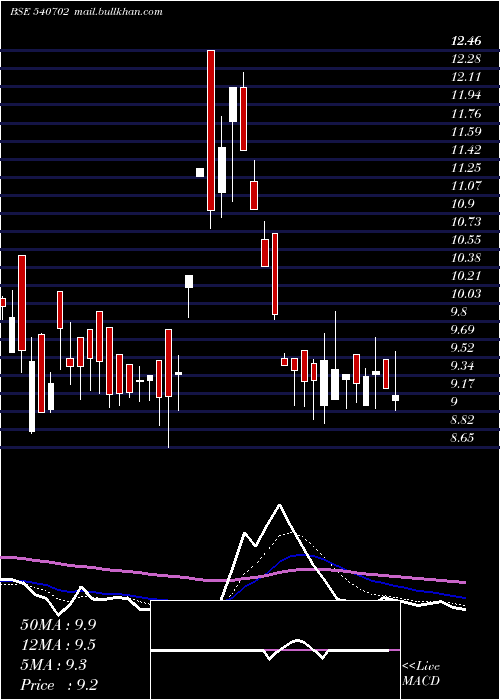
Task: Click the mail.bullkhan.com source text
Action: [118, 12]
